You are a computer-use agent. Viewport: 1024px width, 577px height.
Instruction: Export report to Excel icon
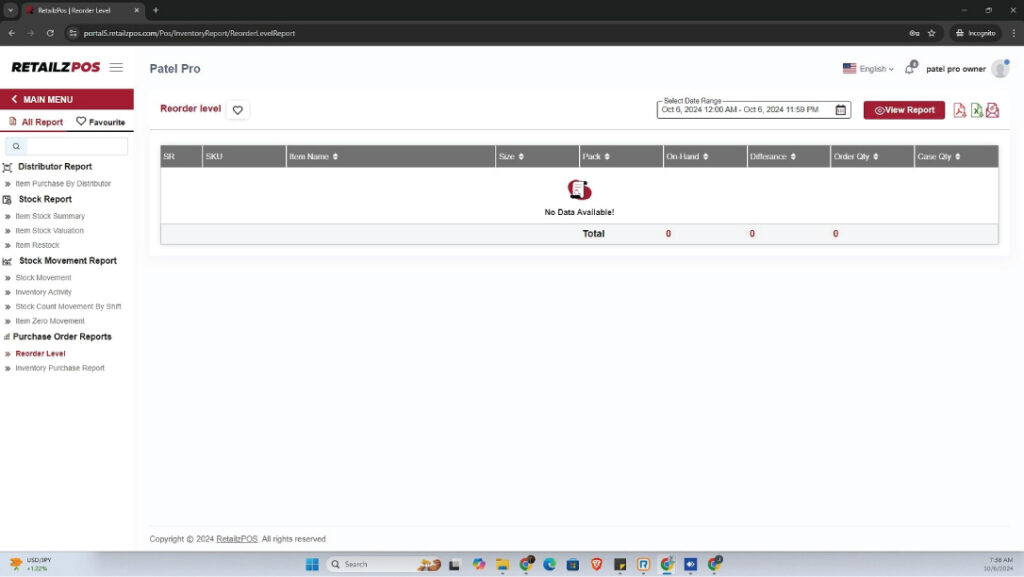click(976, 110)
